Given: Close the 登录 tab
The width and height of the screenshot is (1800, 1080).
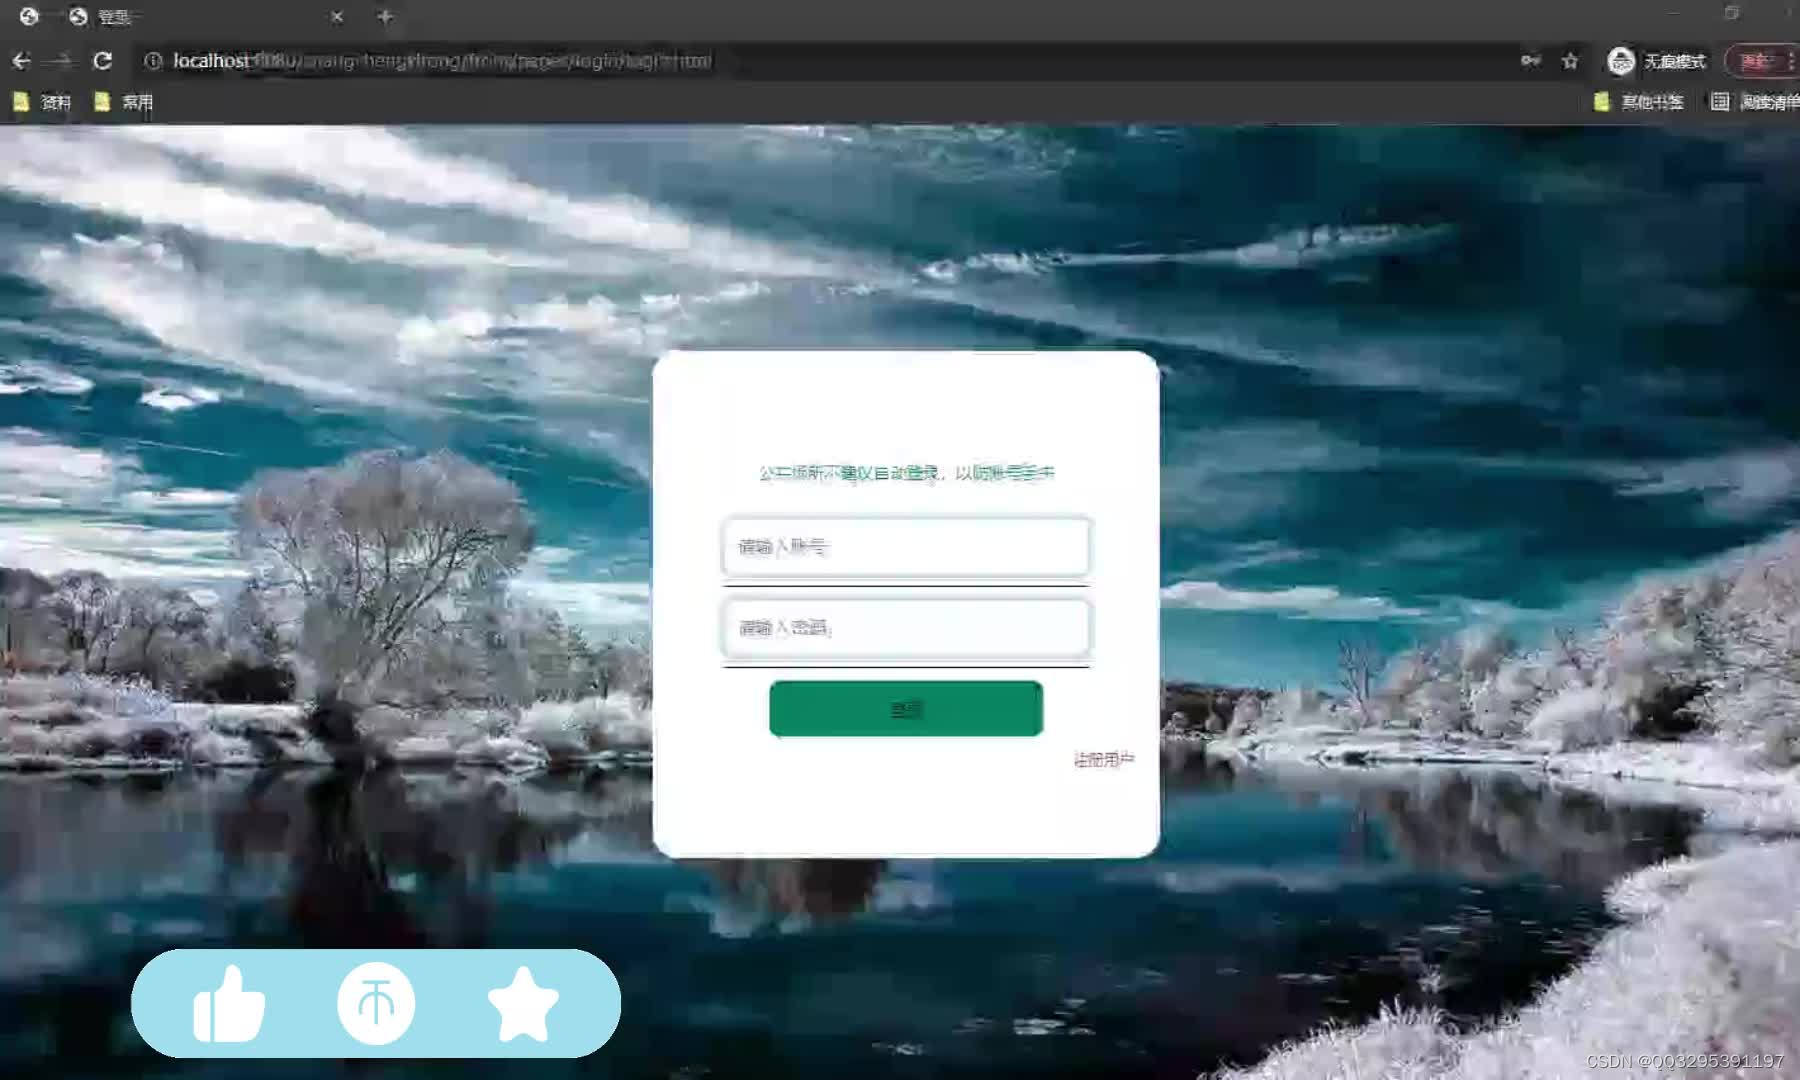Looking at the screenshot, I should point(337,17).
